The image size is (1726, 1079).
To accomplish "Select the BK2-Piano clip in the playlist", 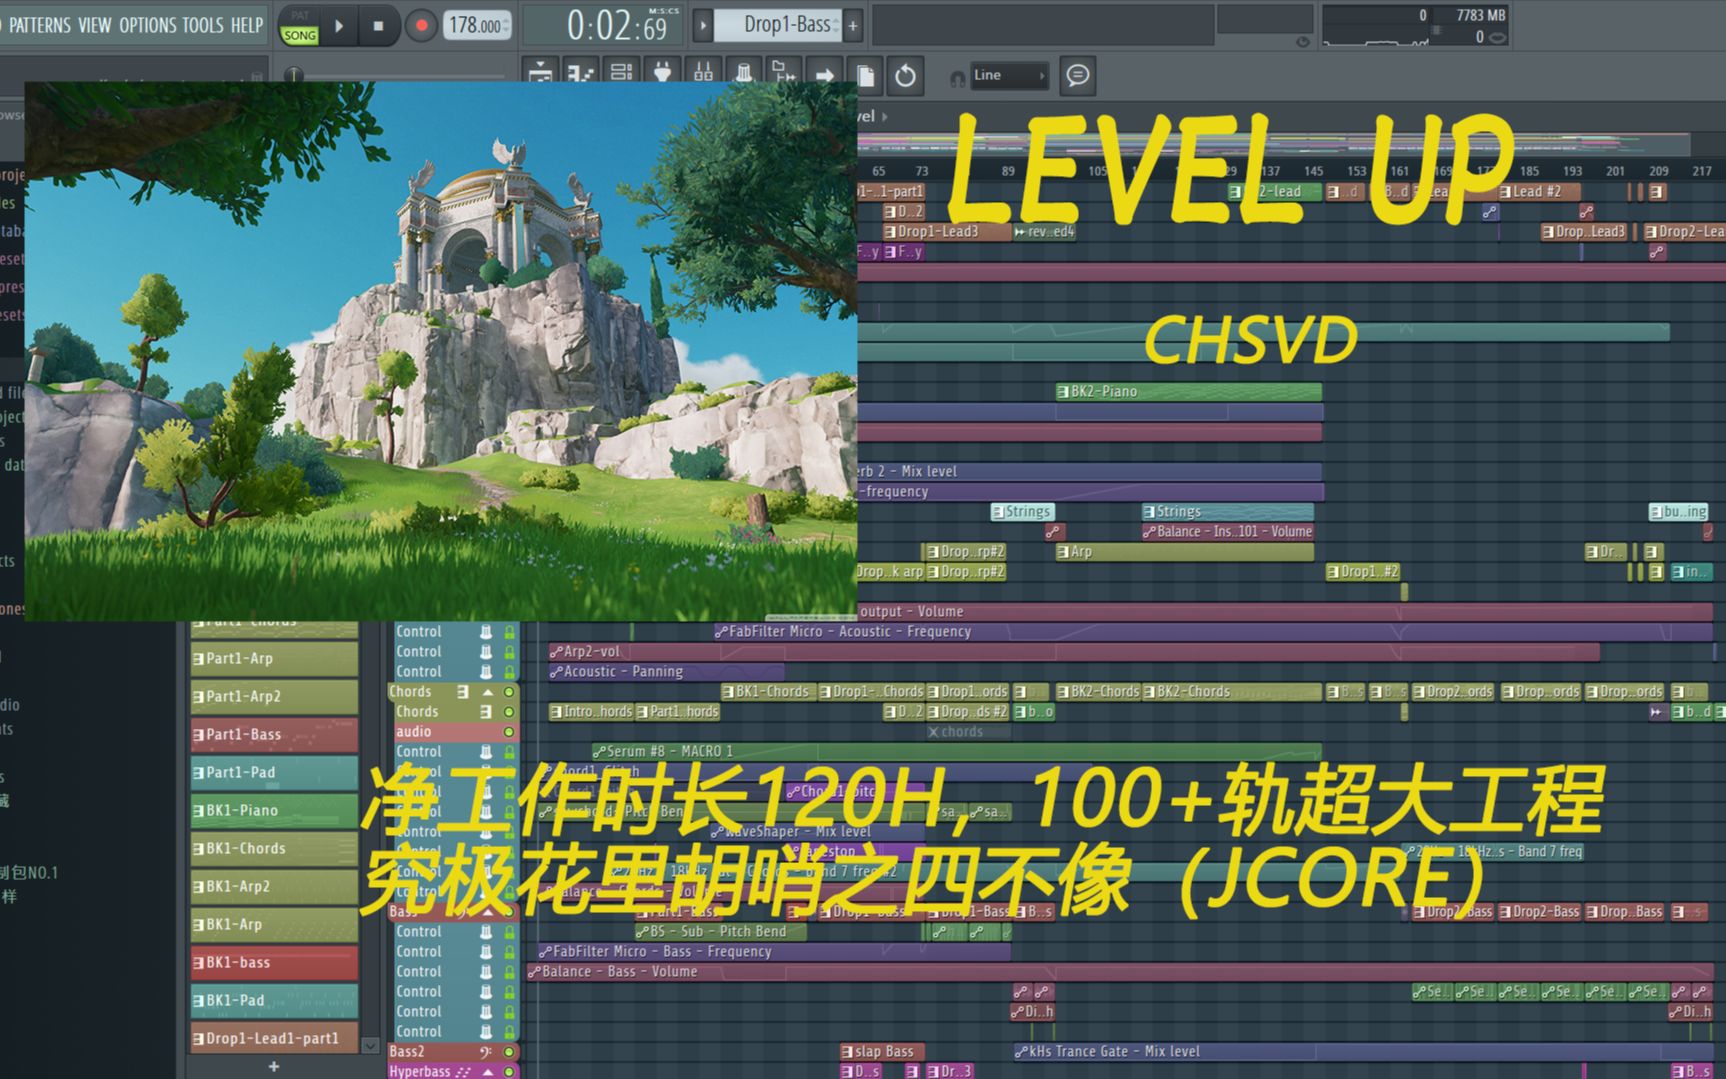I will pos(1189,392).
